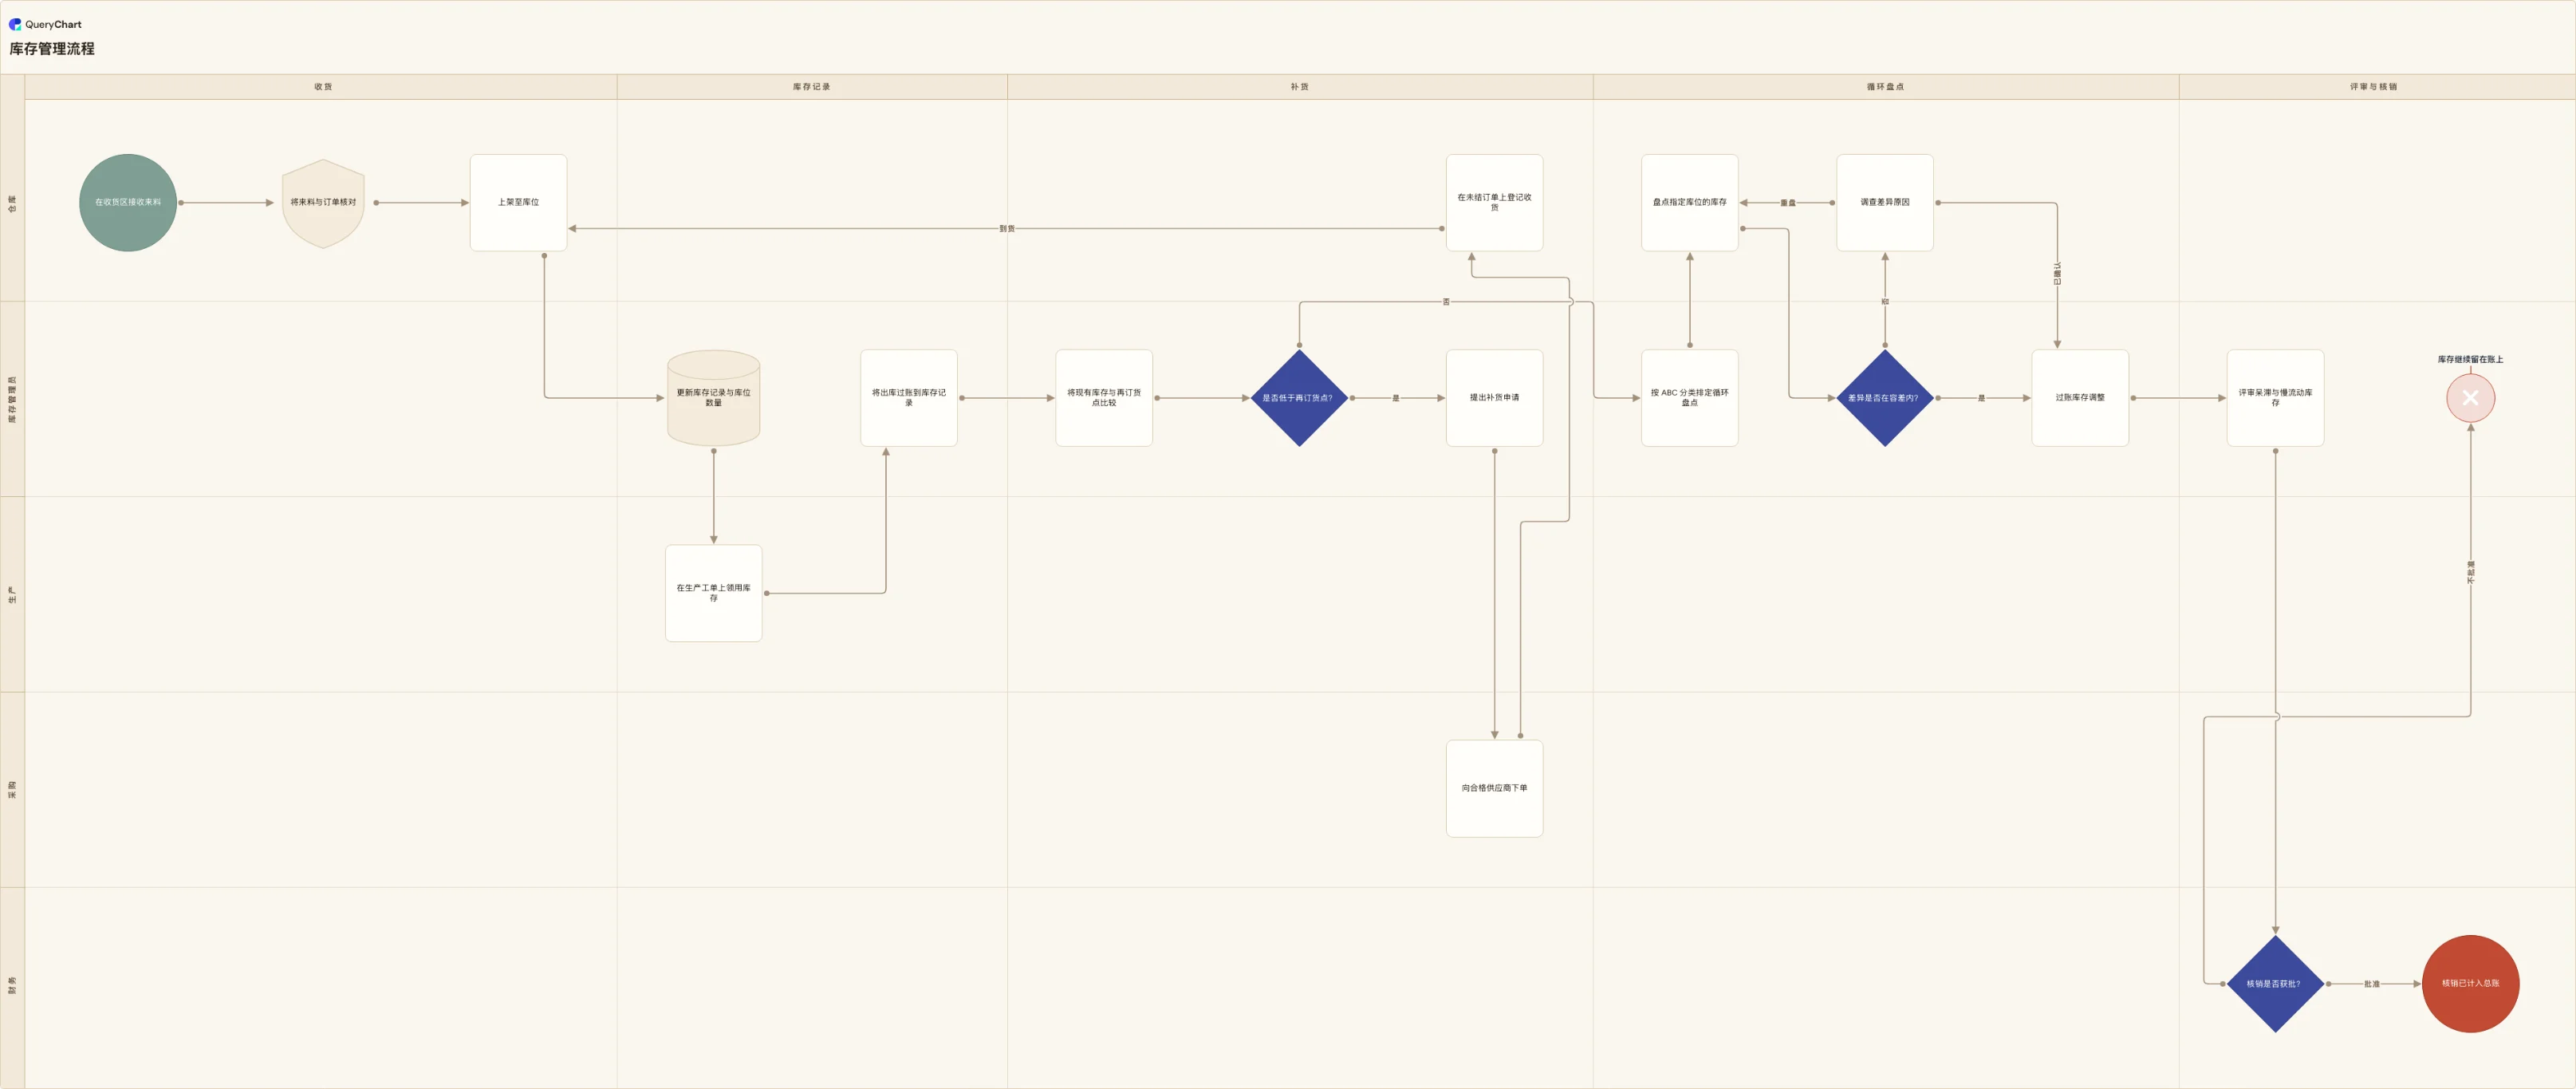2576x1089 pixels.
Task: Click the '财务' swimlane label
Action: pos(12,985)
